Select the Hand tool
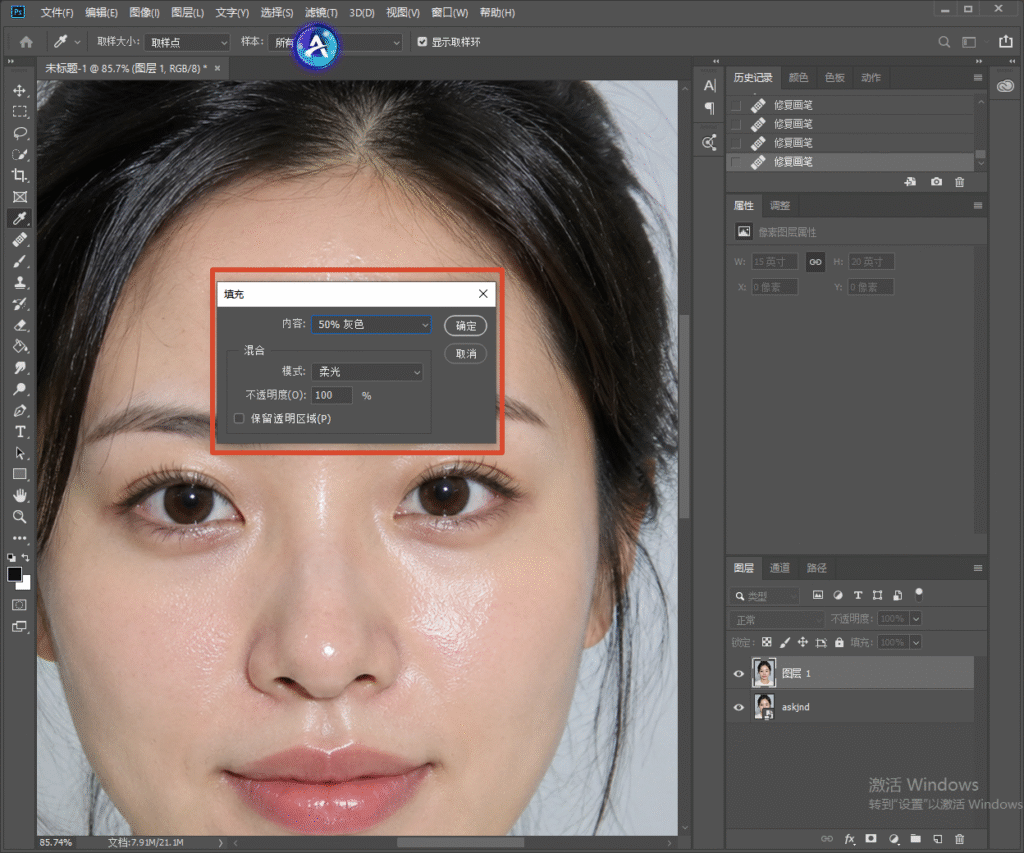Screen dimensions: 1024x853 20,495
